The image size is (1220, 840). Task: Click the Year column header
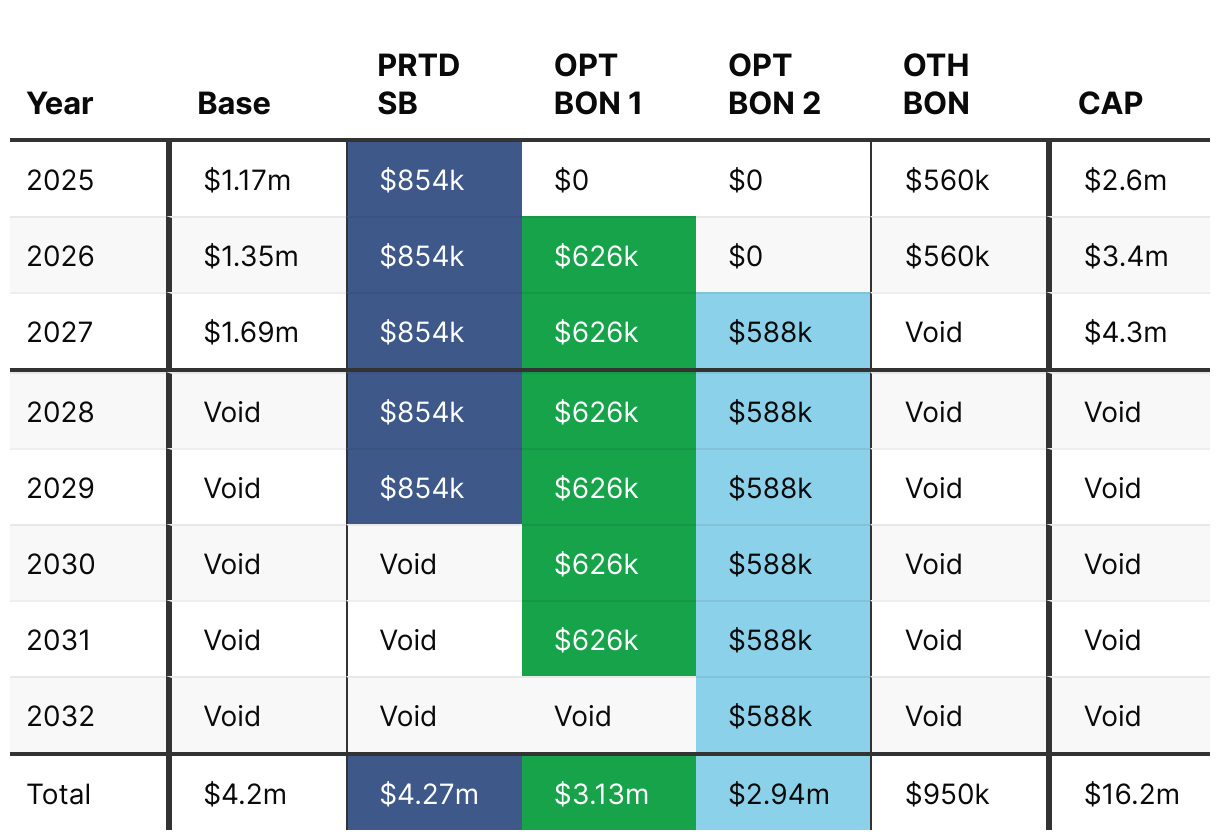click(60, 103)
